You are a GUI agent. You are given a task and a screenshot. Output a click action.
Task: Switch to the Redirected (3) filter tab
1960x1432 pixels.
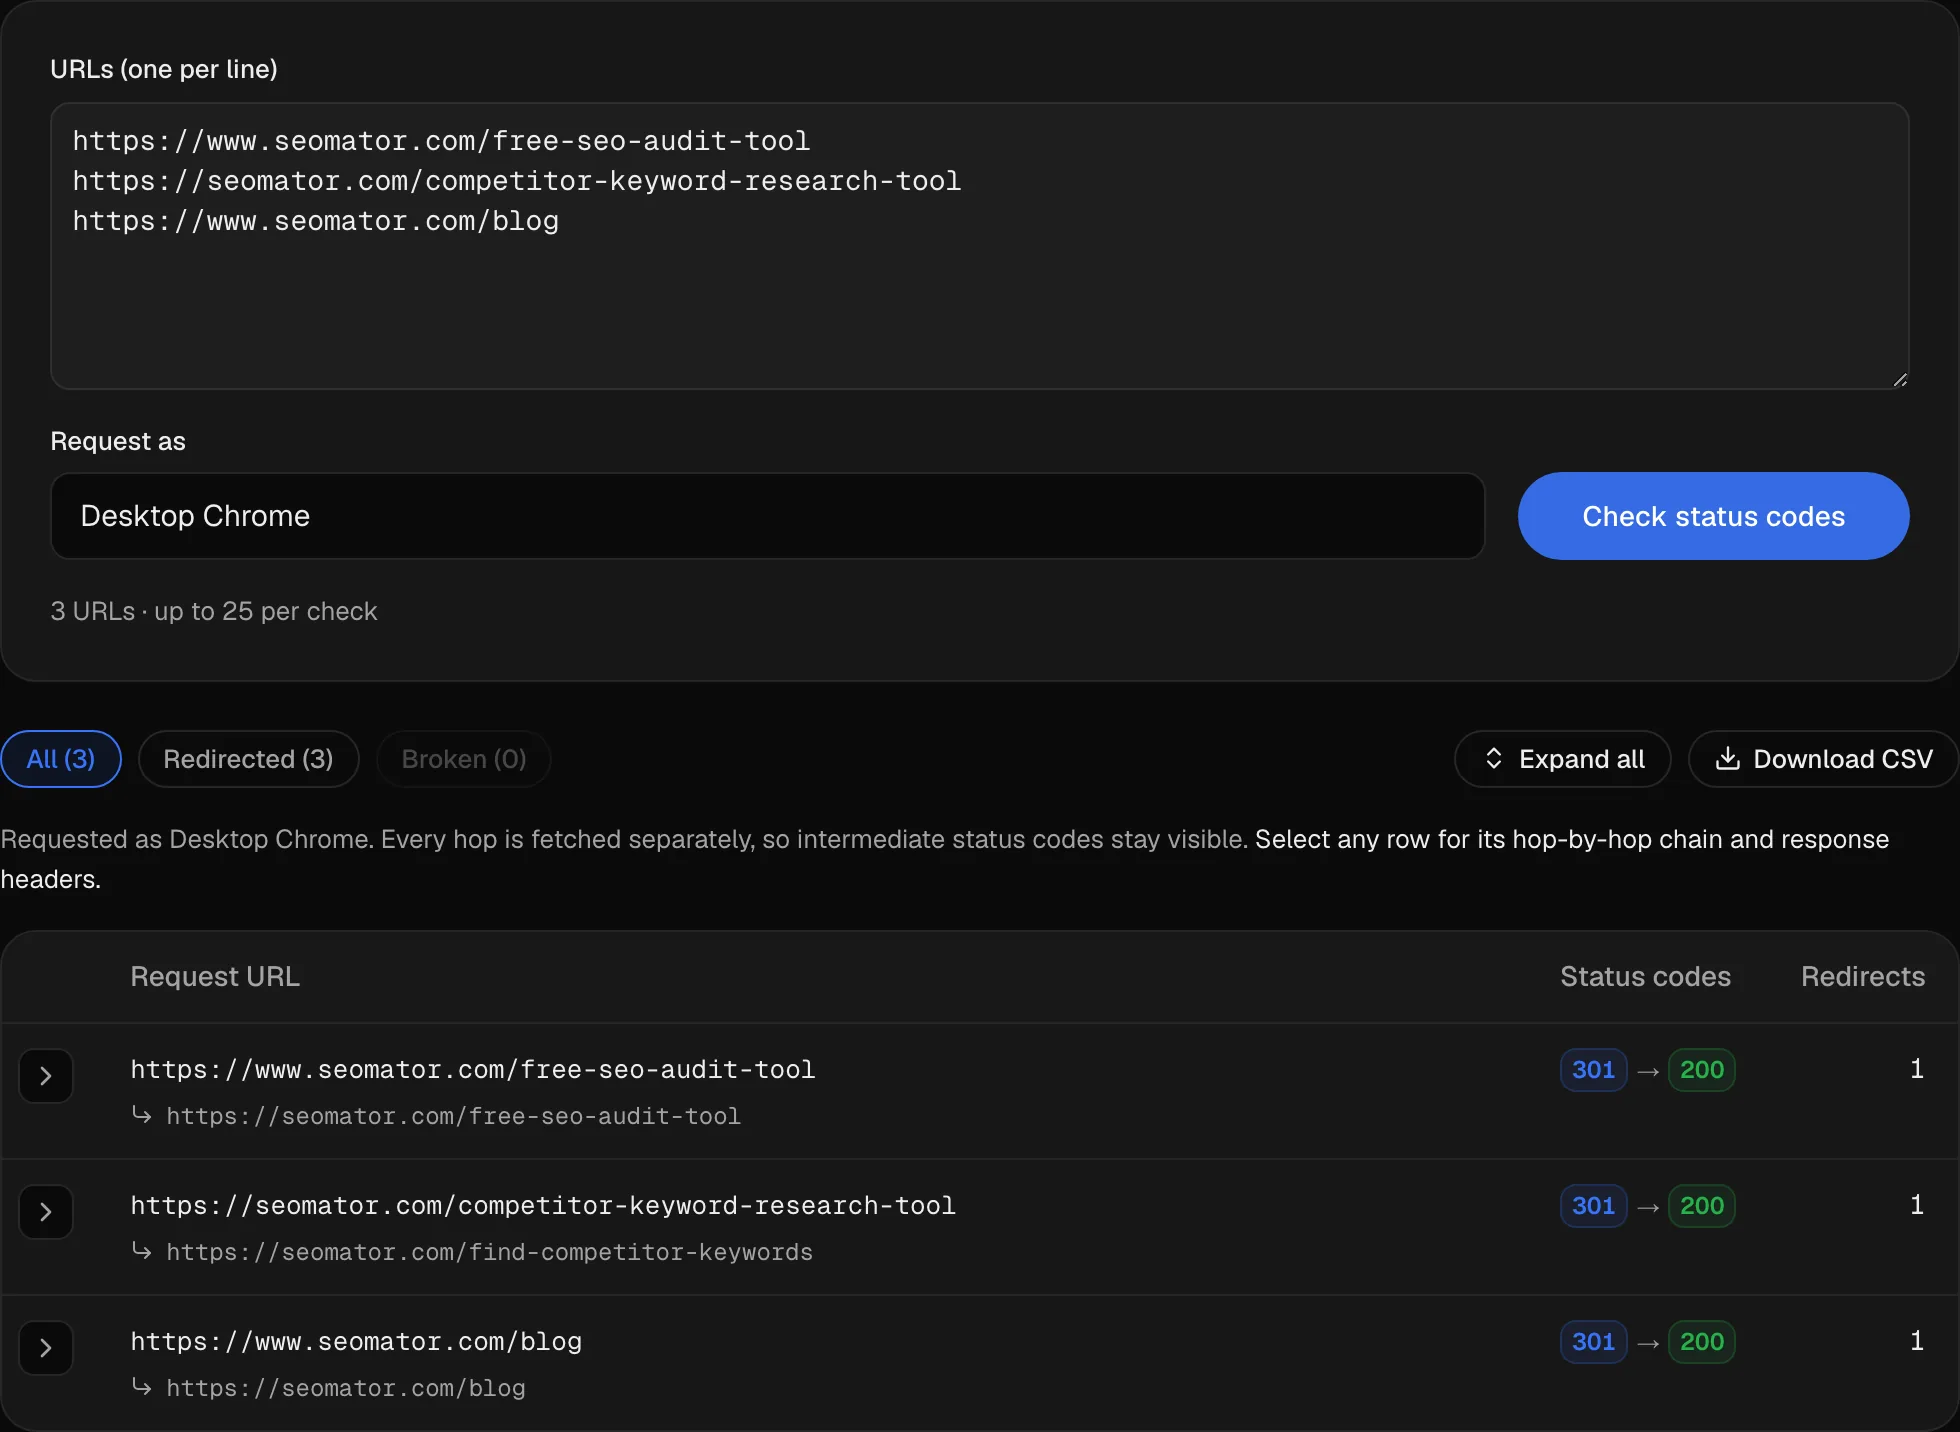(248, 759)
